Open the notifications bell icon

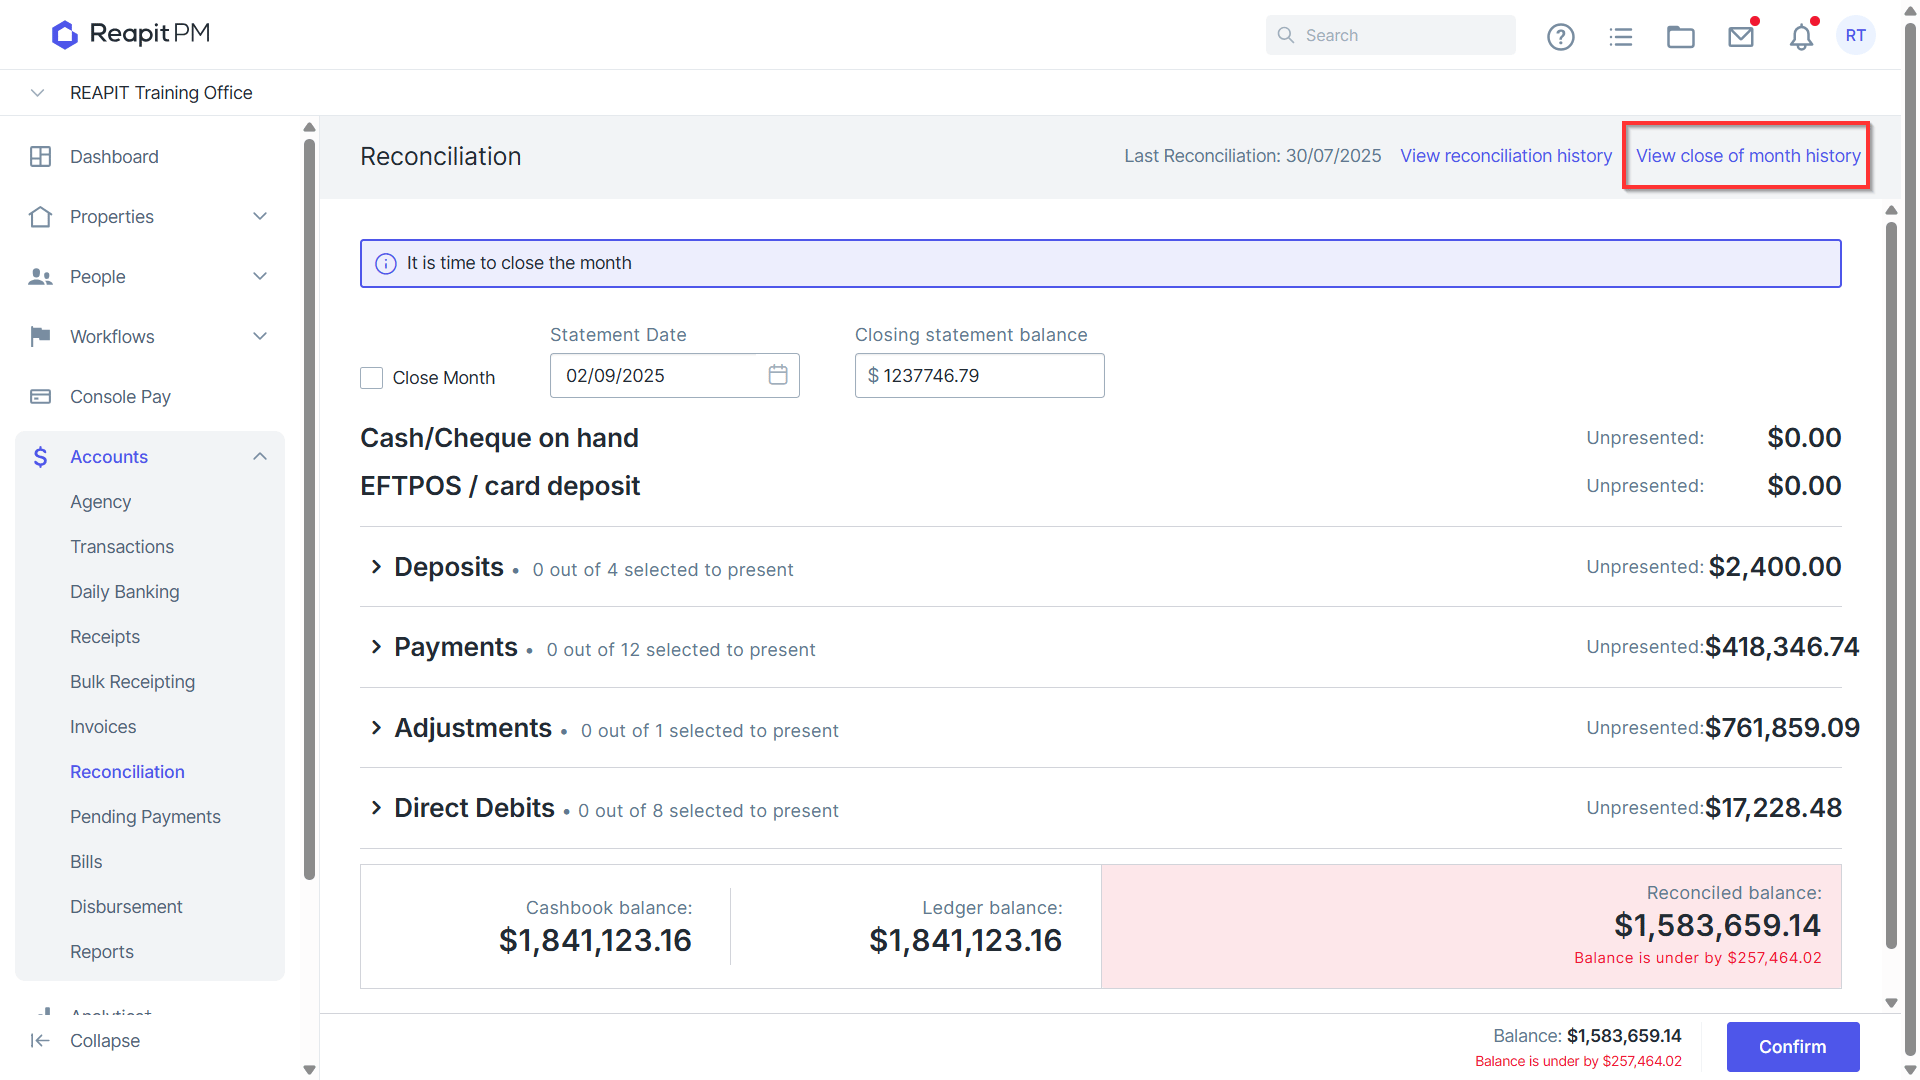1801,36
